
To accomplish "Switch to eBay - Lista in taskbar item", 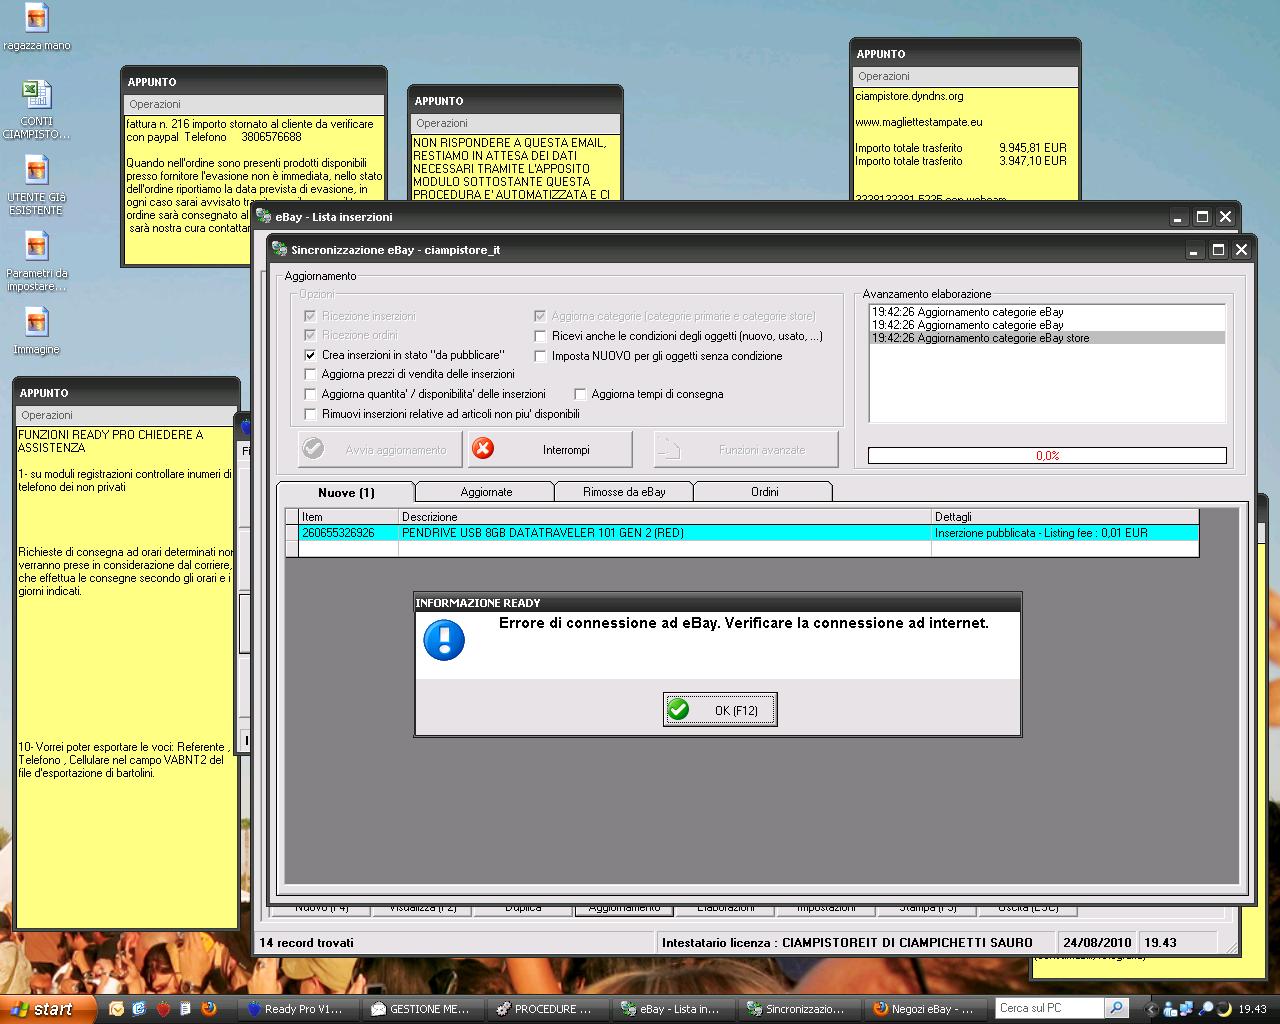I will pos(672,1009).
